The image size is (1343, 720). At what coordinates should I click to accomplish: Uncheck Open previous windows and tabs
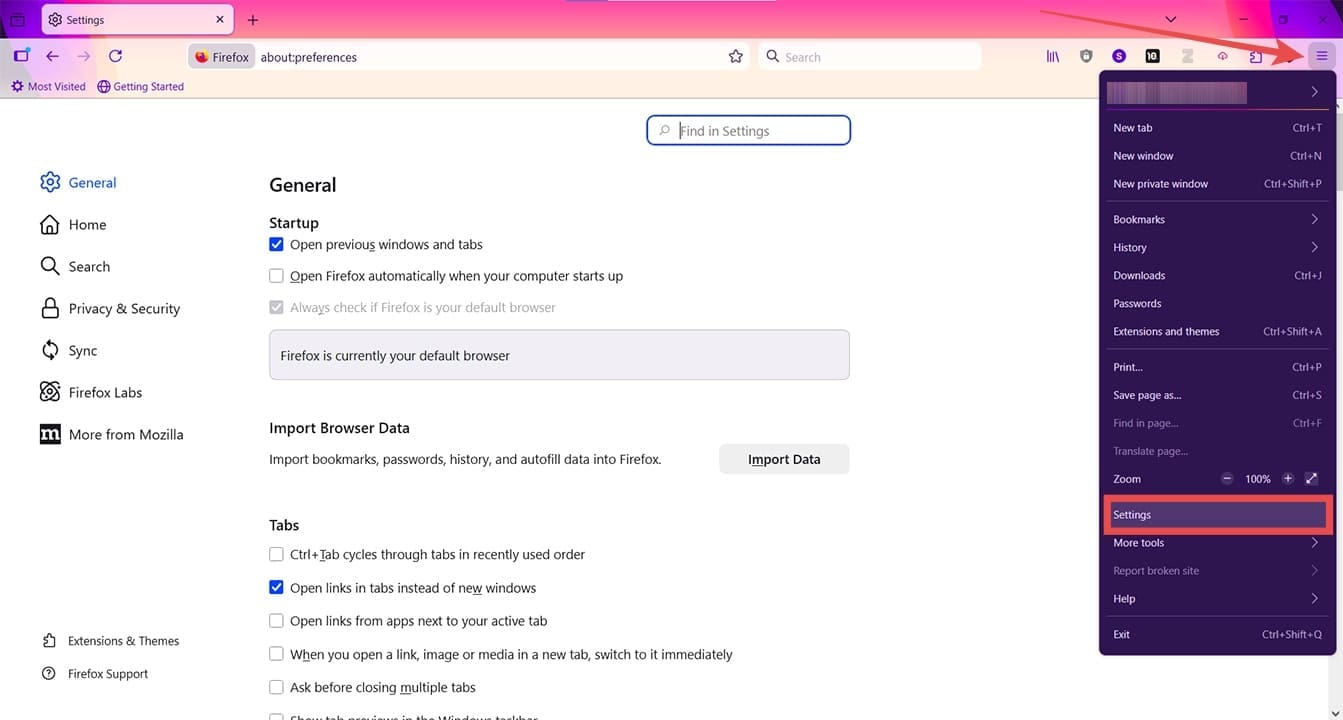point(277,245)
